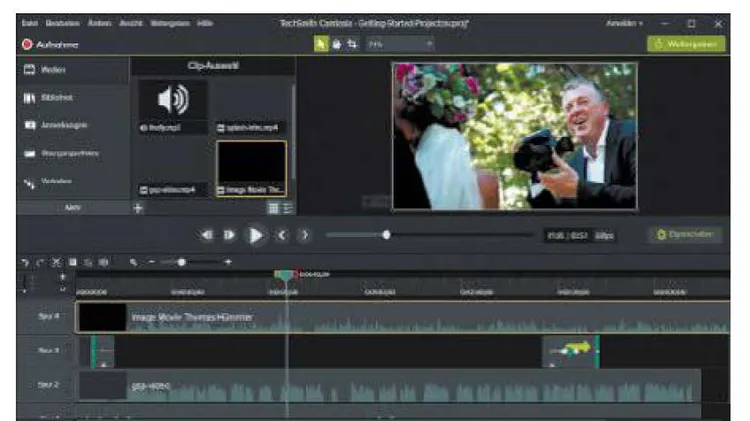Select the Image Movie Thomas Hümmer timeline clip
The image size is (750, 421).
click(x=403, y=317)
